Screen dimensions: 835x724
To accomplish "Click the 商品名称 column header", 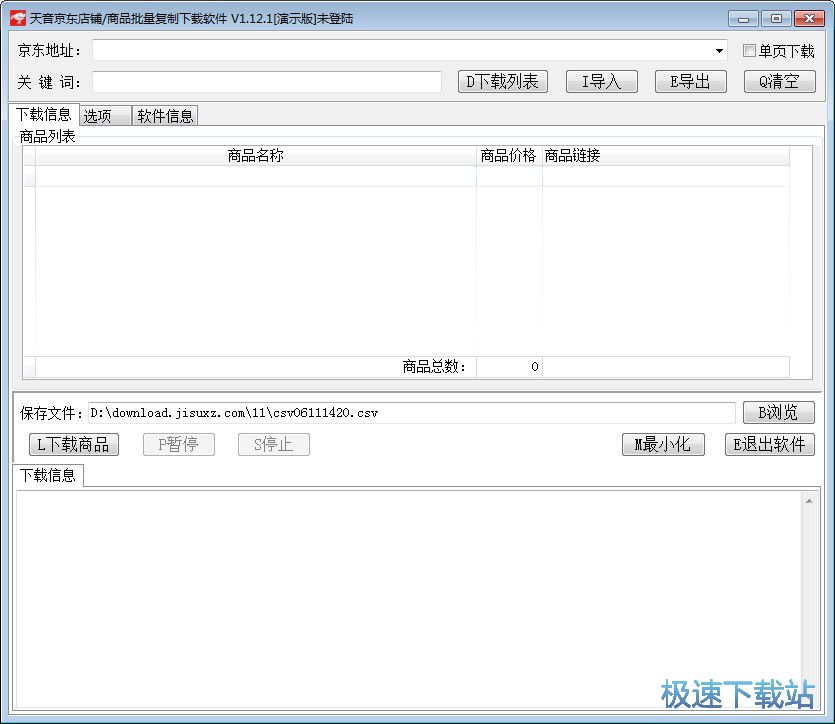I will click(255, 155).
